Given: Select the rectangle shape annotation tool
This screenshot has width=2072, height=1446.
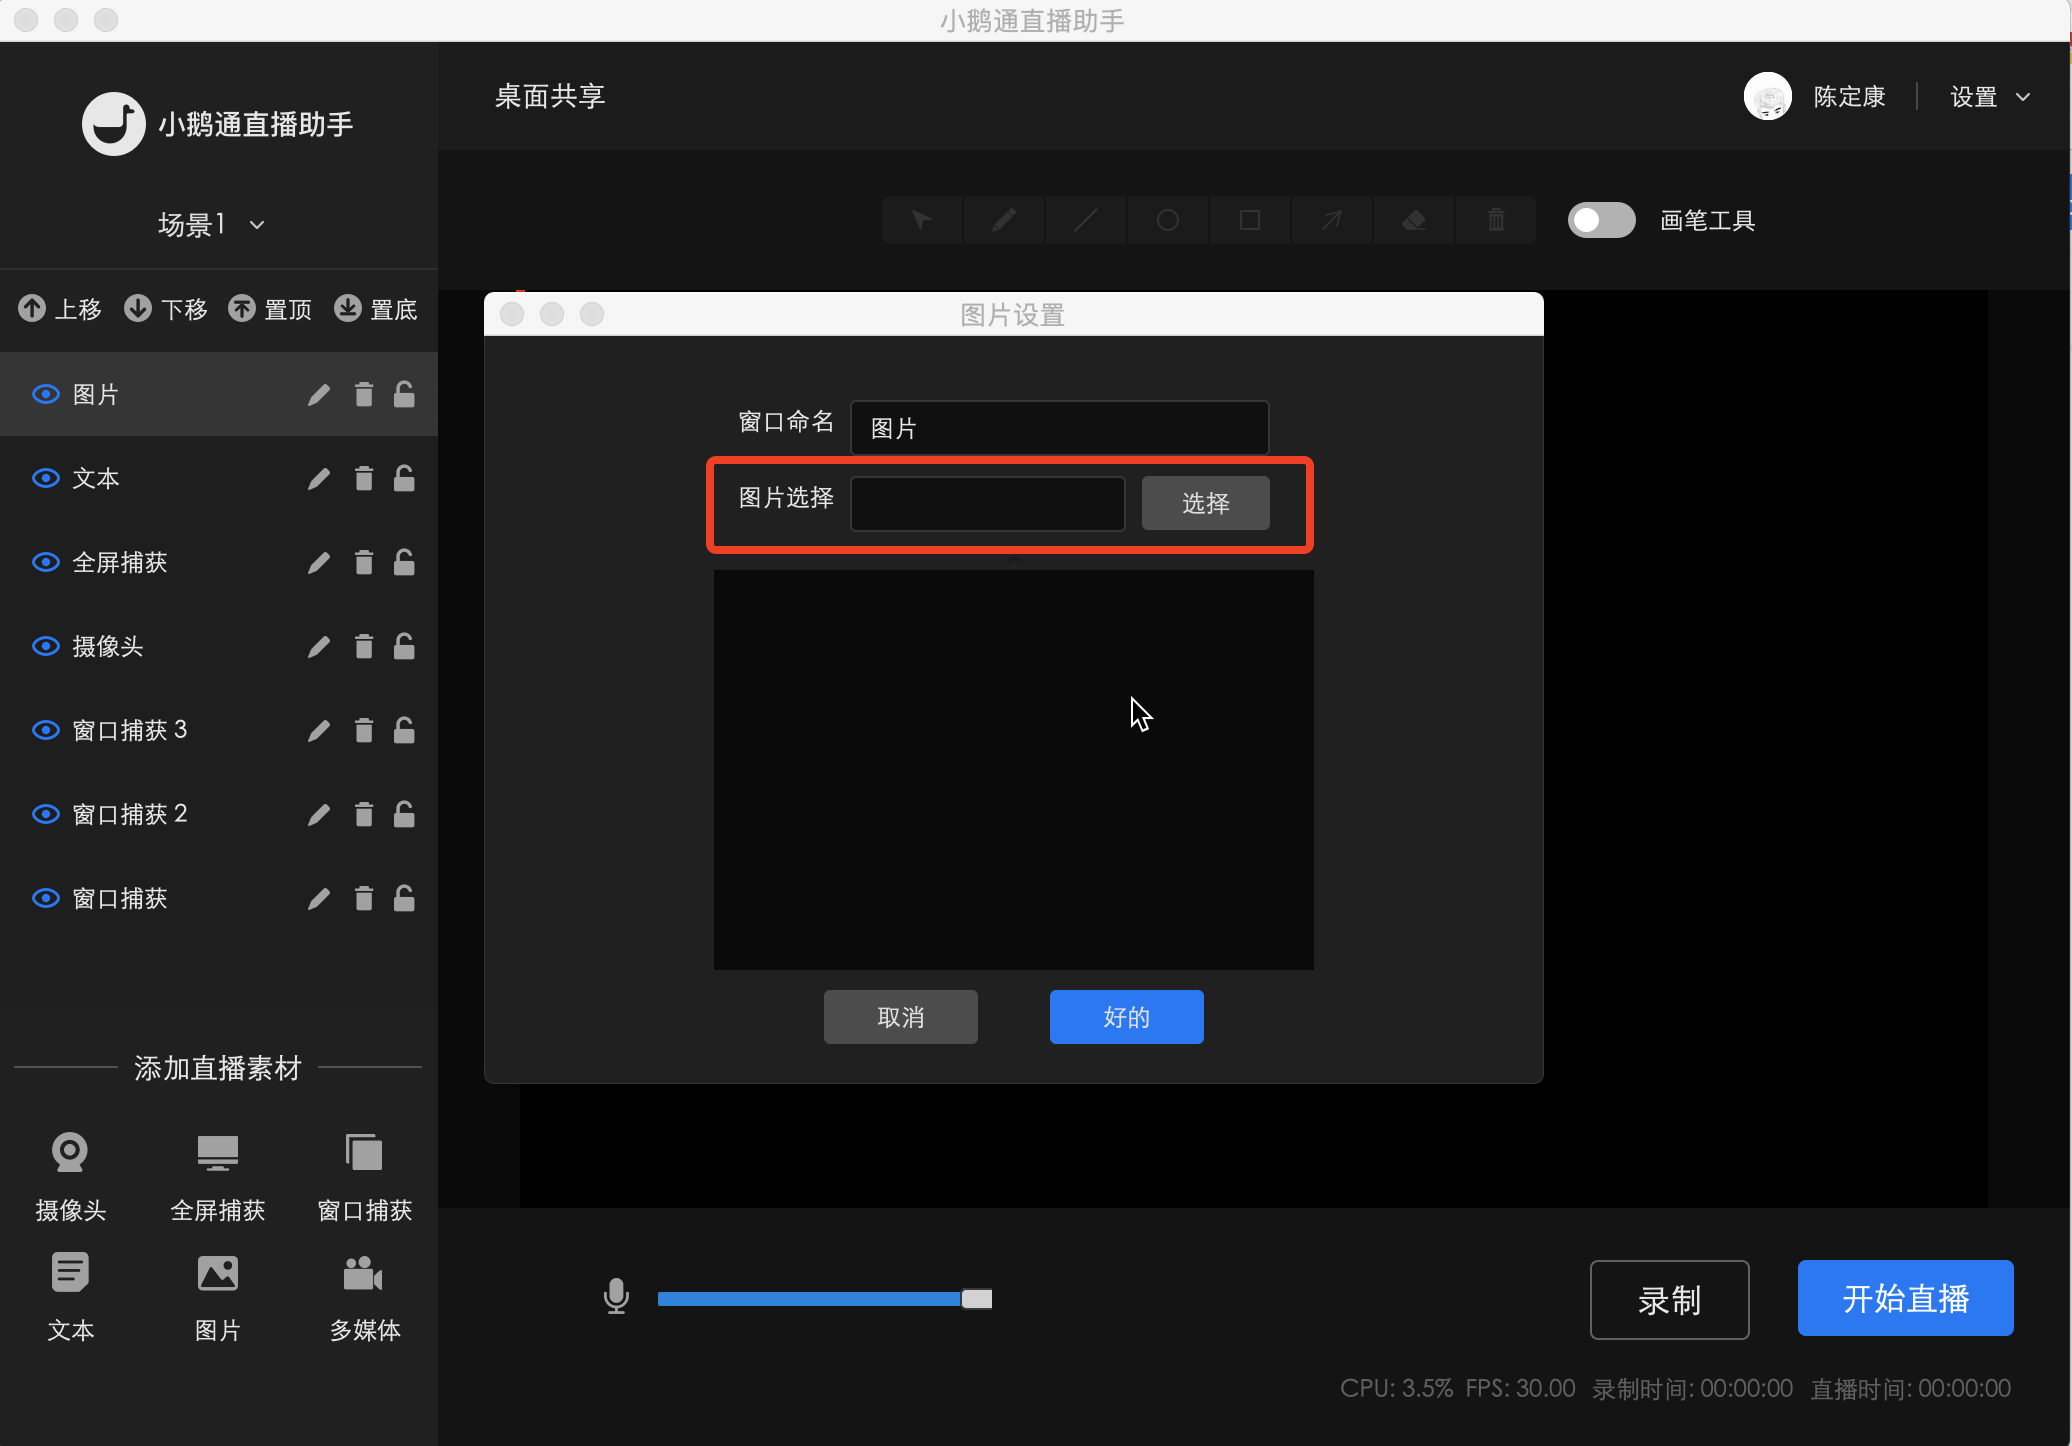Looking at the screenshot, I should [x=1249, y=220].
